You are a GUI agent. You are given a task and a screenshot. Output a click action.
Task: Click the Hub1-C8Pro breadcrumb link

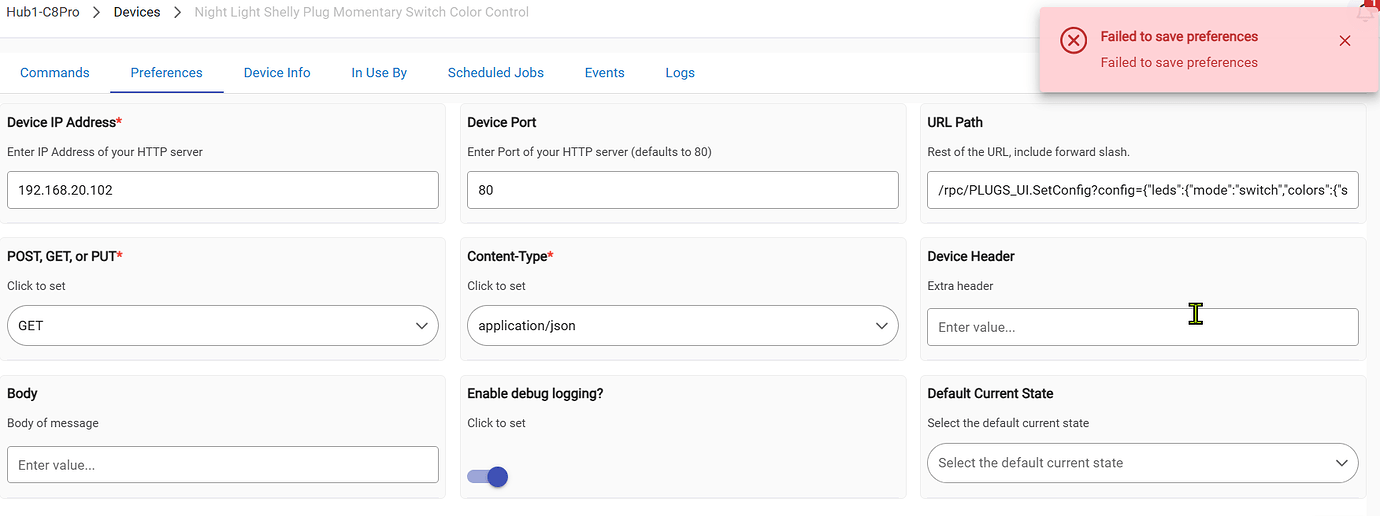pos(43,12)
